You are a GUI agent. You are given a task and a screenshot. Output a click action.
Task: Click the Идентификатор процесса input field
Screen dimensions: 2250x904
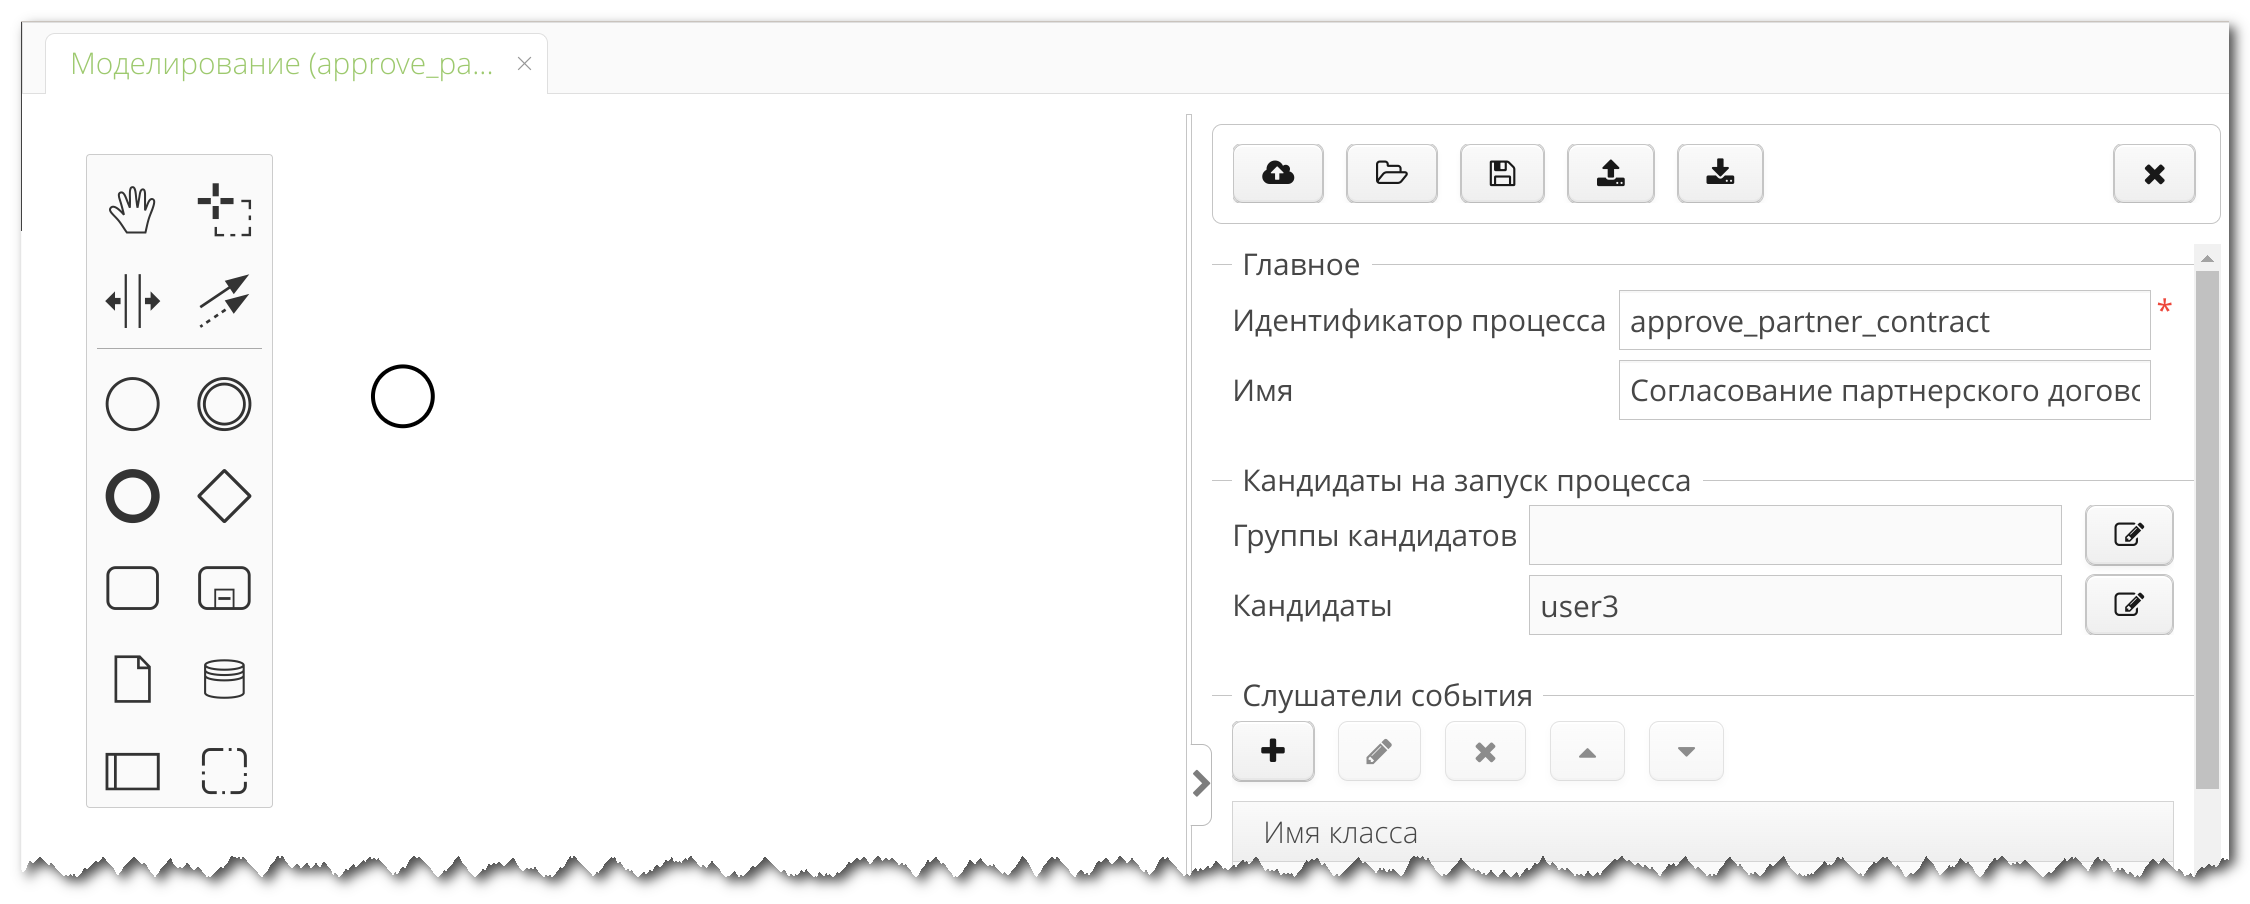point(1883,321)
